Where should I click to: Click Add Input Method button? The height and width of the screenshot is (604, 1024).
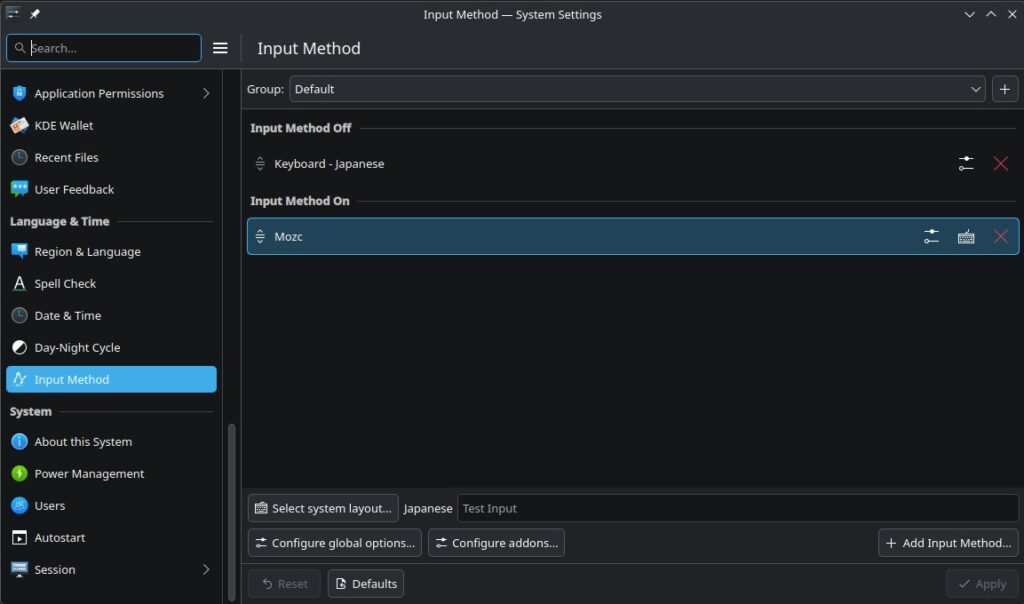pos(948,543)
